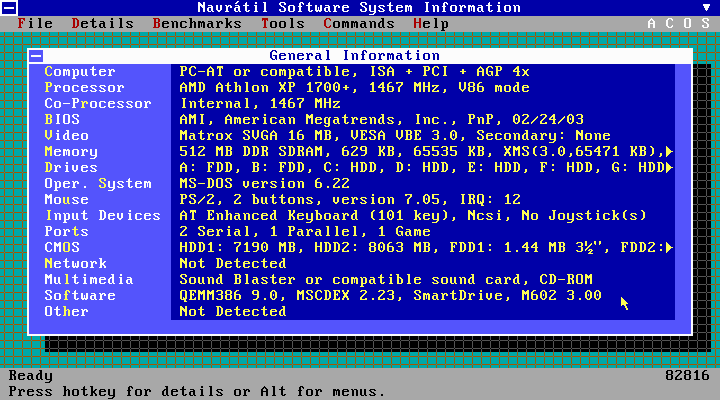The width and height of the screenshot is (720, 400).
Task: Select the Ports category
Action: [67, 231]
